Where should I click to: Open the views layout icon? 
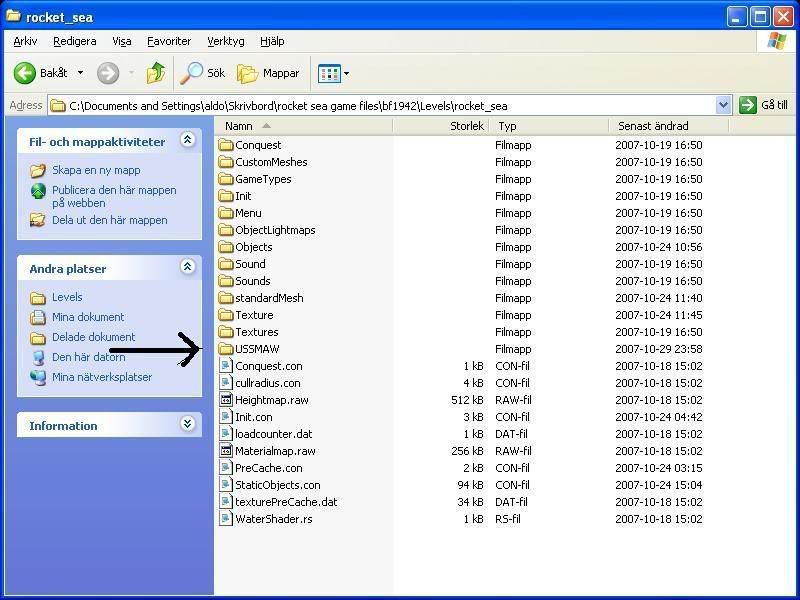(x=329, y=73)
